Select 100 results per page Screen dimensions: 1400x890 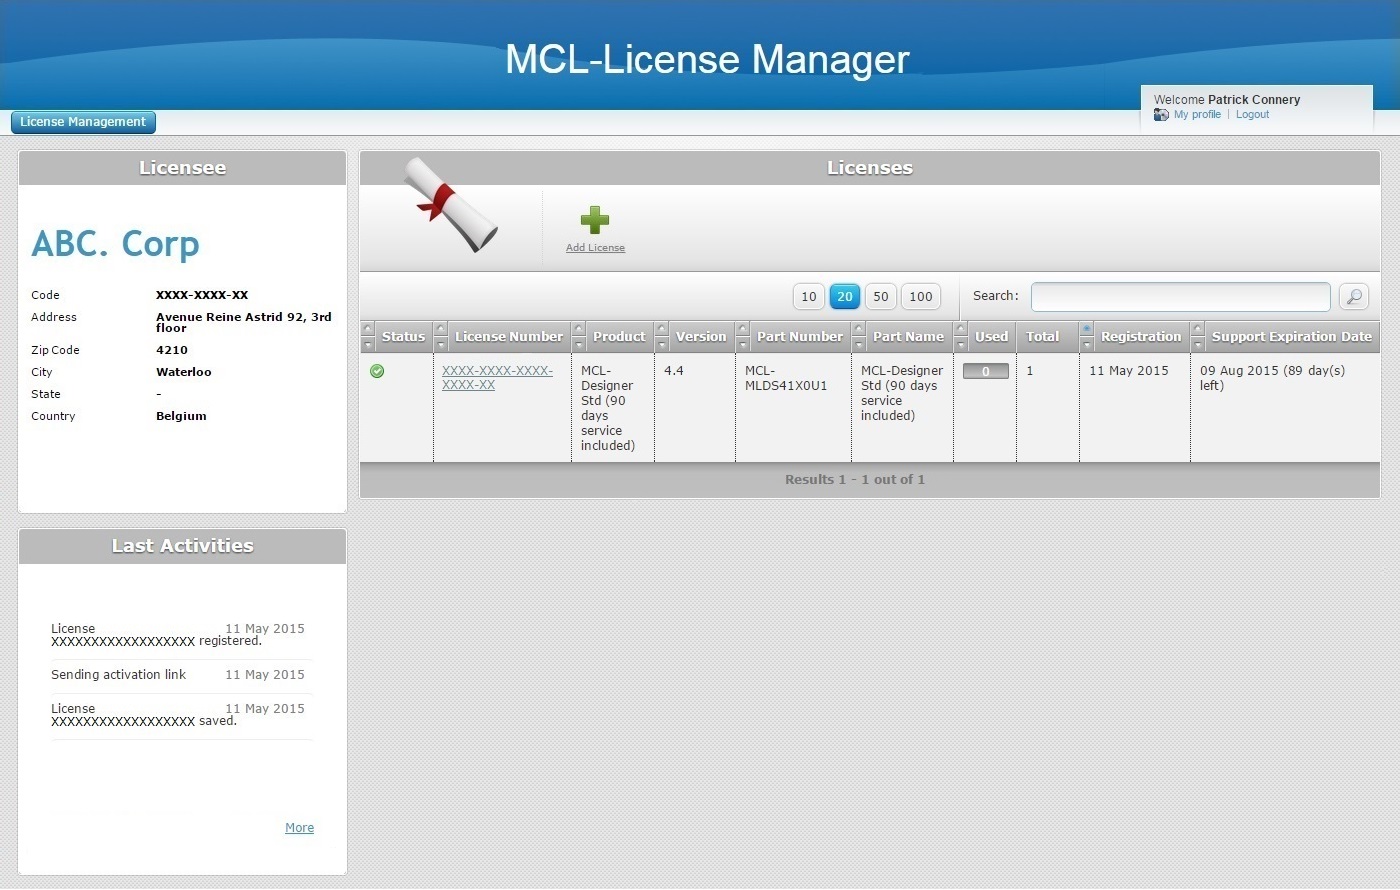pos(921,297)
